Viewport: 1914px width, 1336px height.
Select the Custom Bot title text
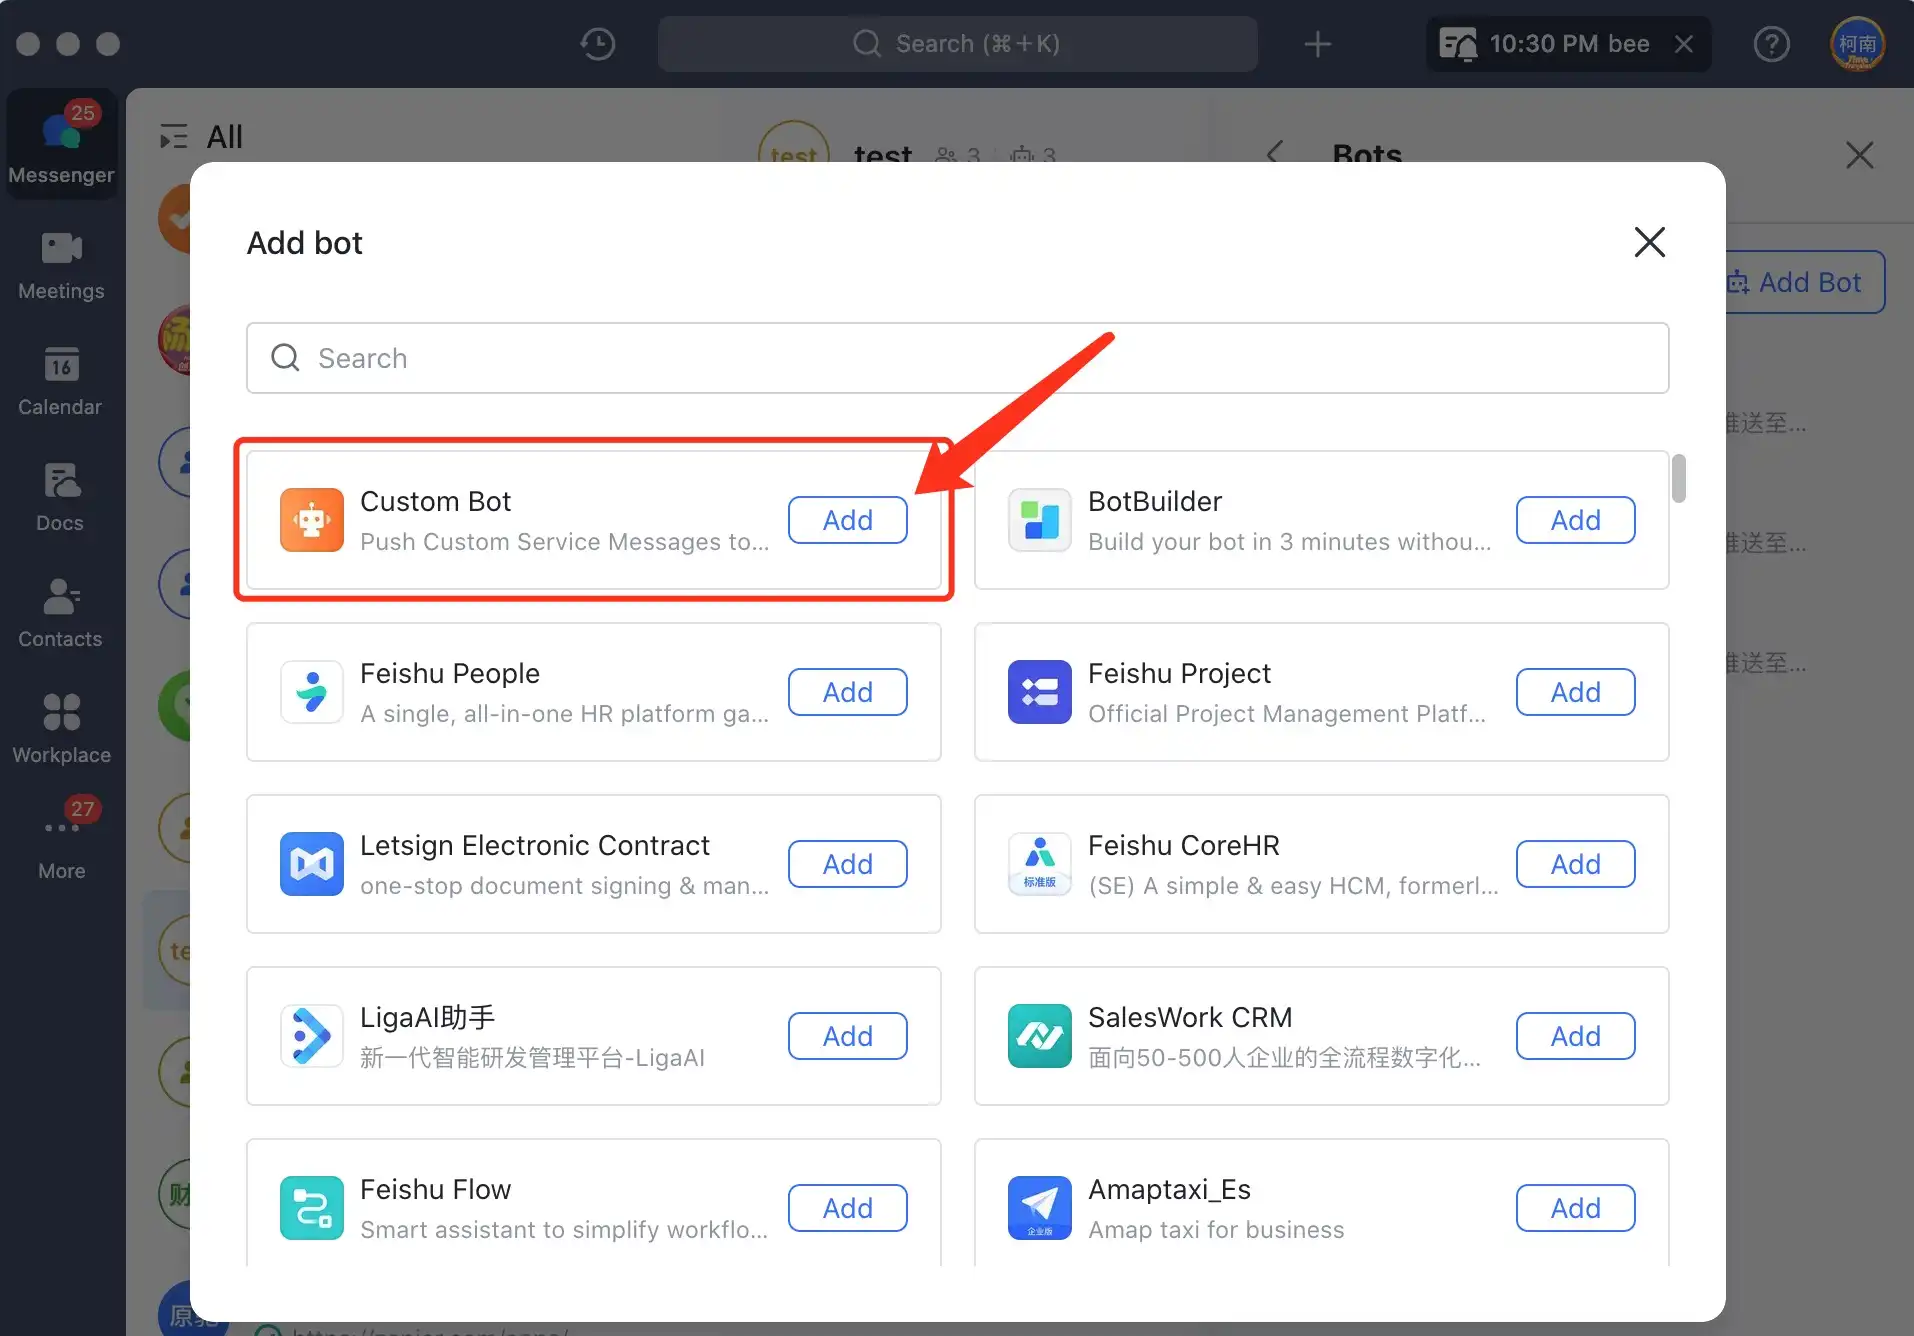click(435, 501)
